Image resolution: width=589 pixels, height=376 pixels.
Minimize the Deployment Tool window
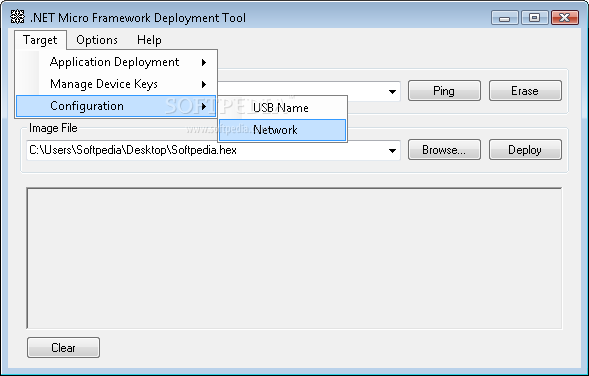click(504, 18)
